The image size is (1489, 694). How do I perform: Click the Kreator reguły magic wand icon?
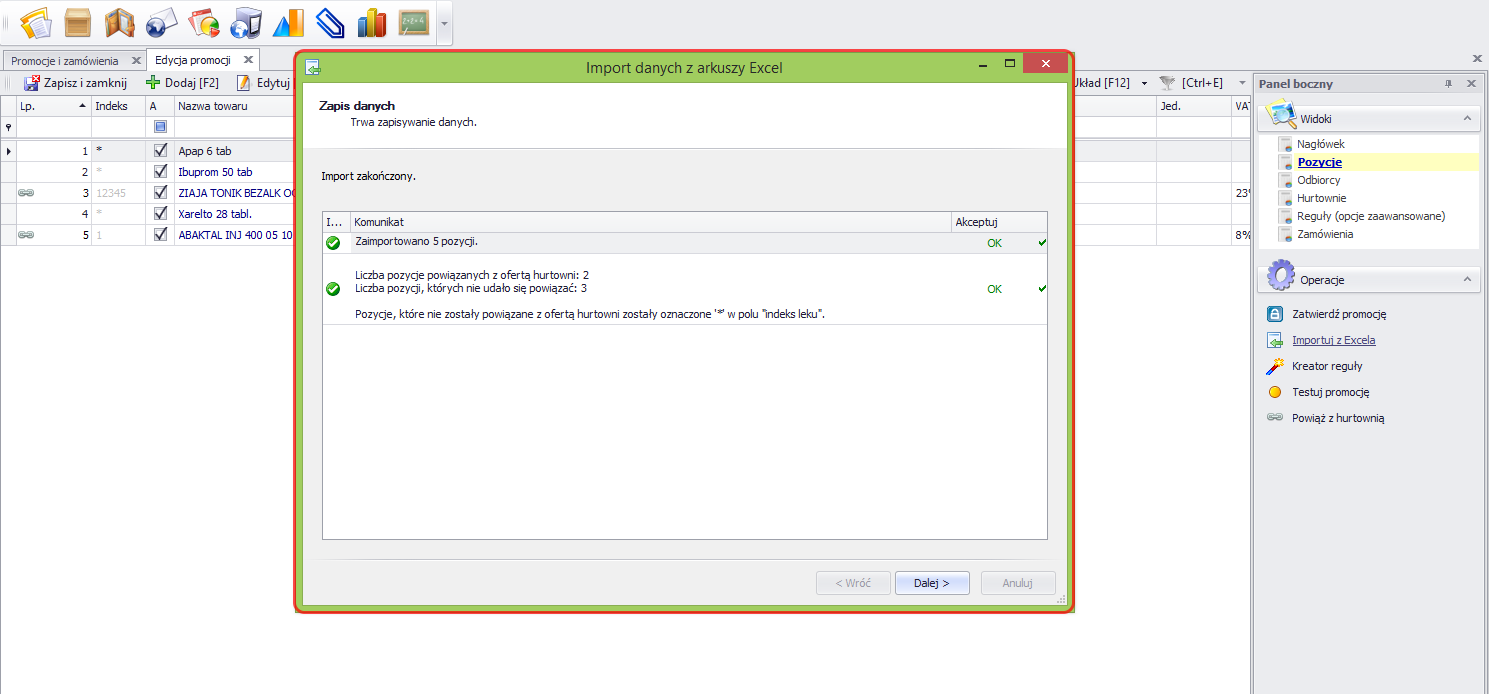(1274, 366)
